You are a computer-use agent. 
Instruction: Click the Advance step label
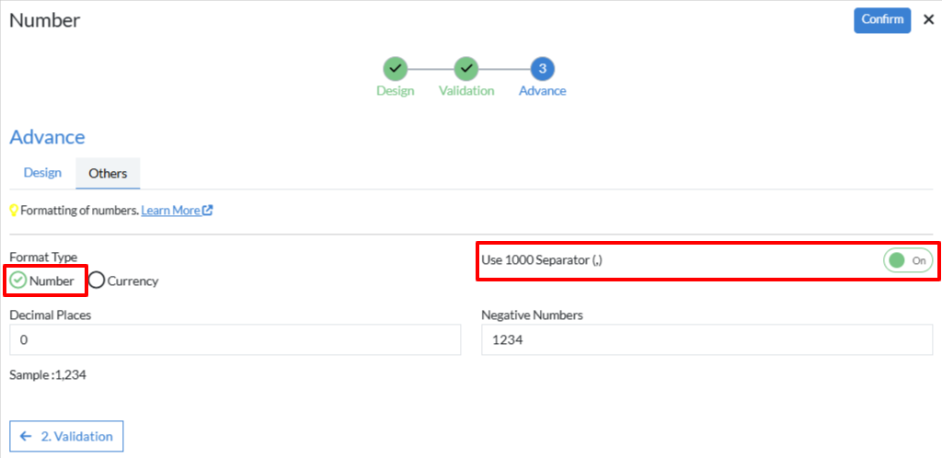[542, 91]
